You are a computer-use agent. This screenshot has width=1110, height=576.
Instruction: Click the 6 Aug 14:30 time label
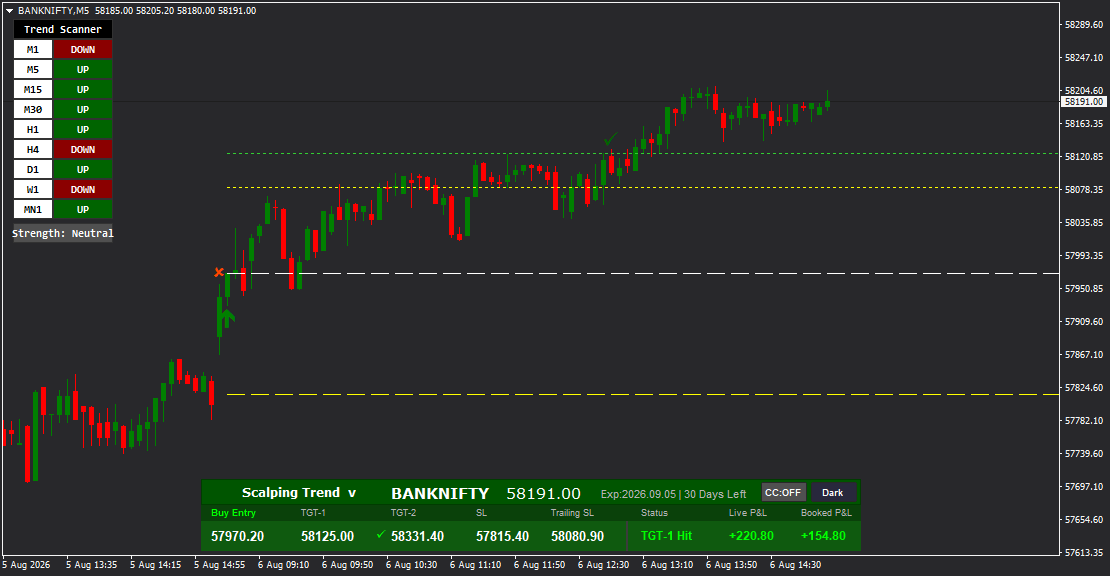(x=796, y=565)
